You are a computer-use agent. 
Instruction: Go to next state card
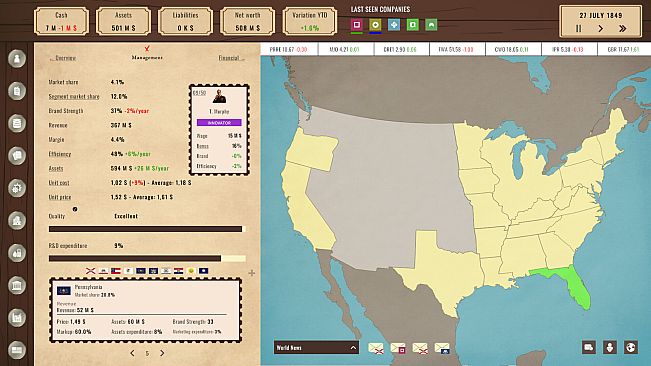pos(162,353)
